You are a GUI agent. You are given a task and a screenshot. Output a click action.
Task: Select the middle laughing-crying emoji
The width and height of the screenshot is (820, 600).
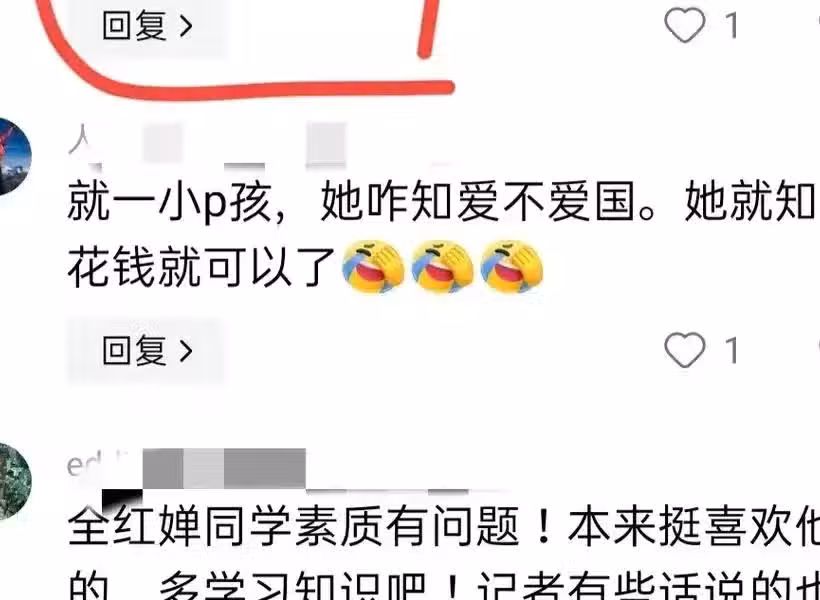442,267
